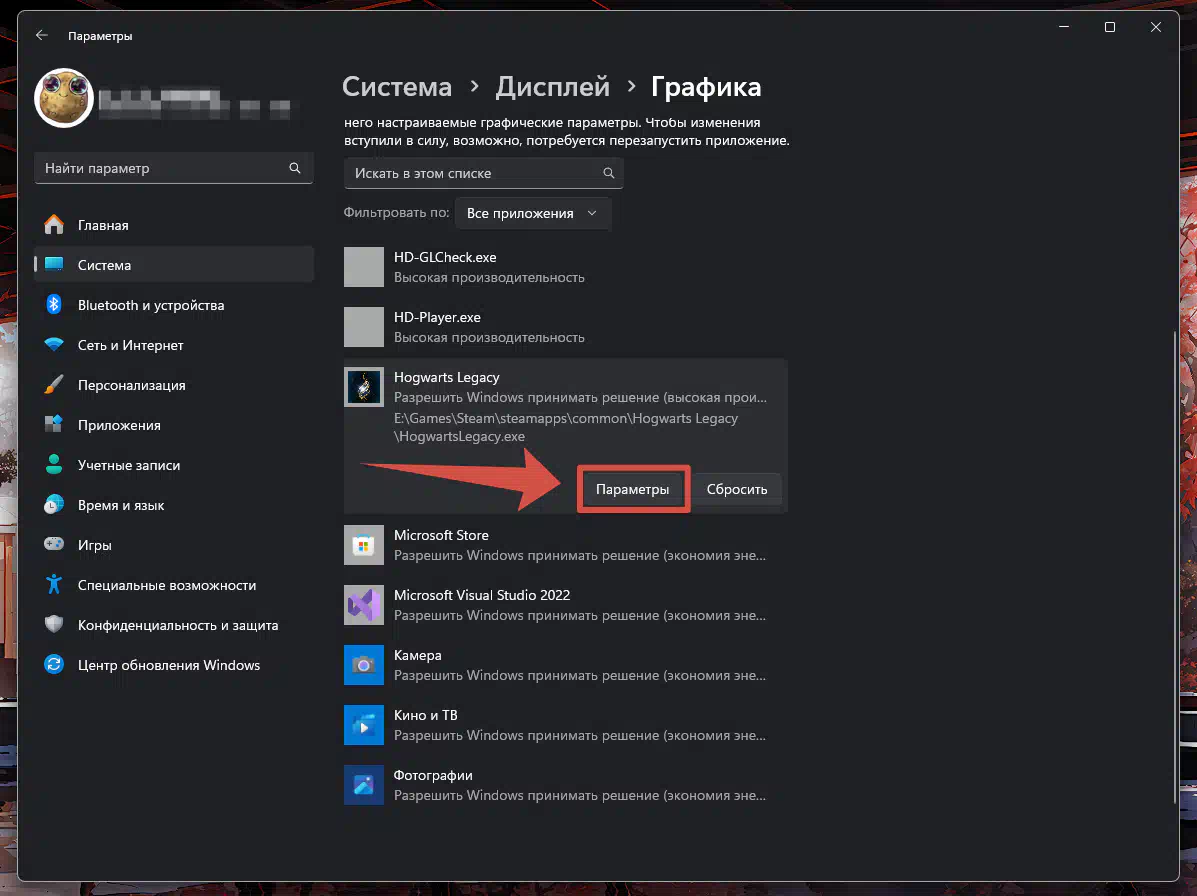Open the Все приложения filter dropdown
Viewport: 1197px width, 896px height.
click(533, 213)
